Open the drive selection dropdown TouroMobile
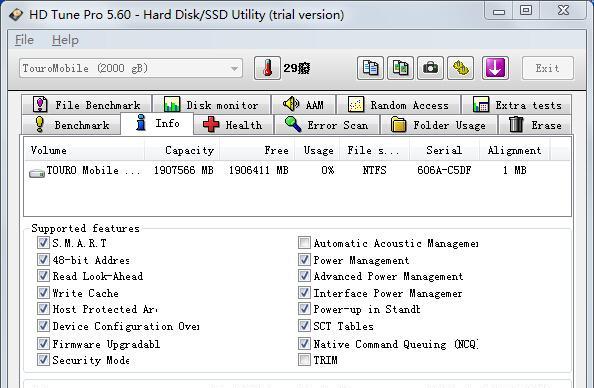The width and height of the screenshot is (594, 388). [x=131, y=69]
